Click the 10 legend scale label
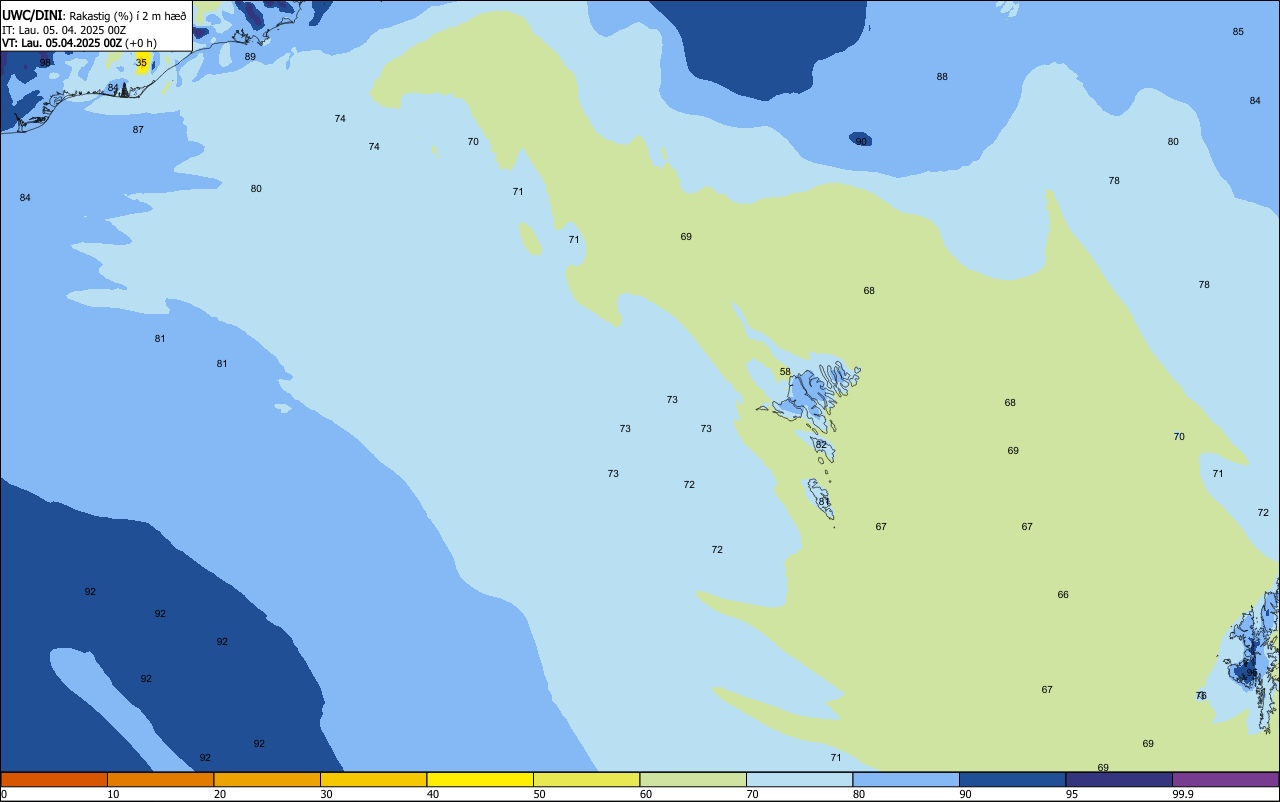The image size is (1280, 802). [x=113, y=794]
